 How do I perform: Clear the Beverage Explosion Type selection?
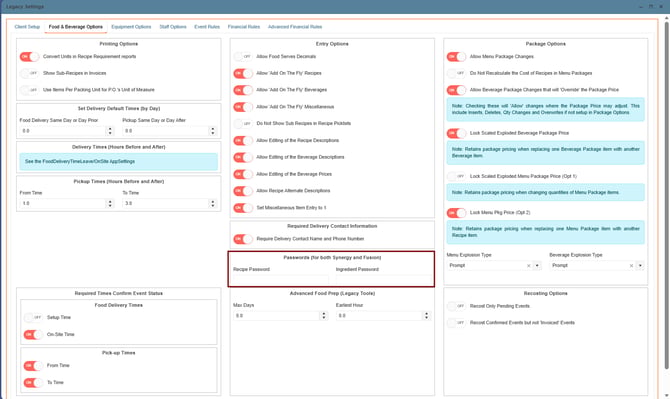[x=631, y=266]
